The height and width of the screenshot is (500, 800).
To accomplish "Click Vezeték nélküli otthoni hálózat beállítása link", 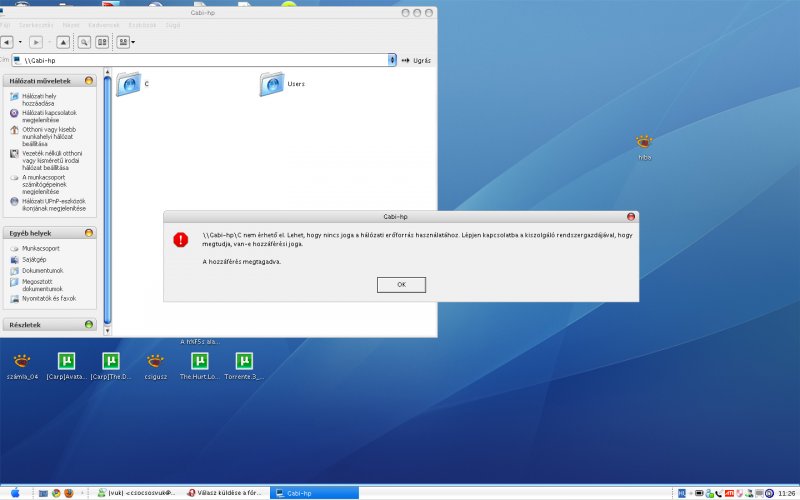I will pos(52,160).
